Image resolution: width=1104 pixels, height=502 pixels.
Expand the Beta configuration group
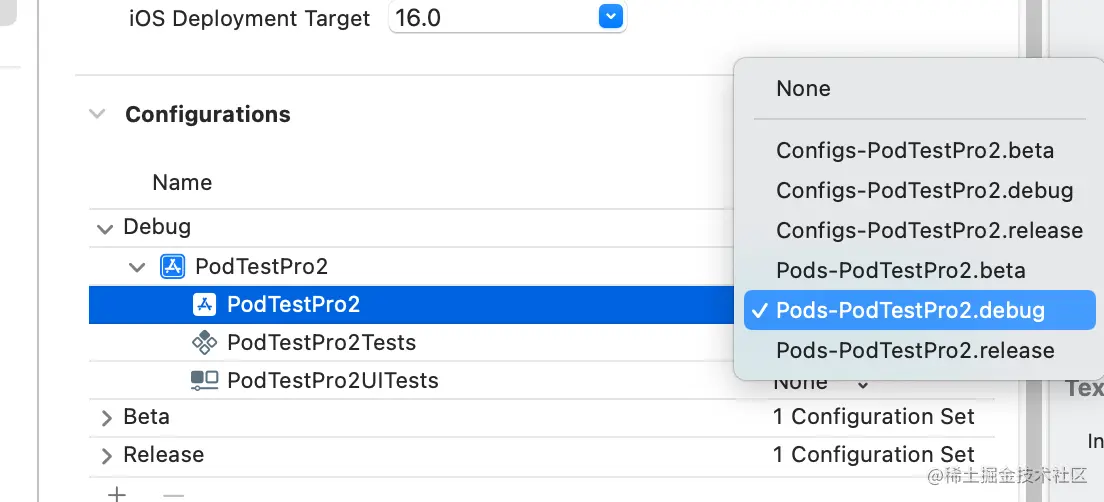pyautogui.click(x=106, y=418)
